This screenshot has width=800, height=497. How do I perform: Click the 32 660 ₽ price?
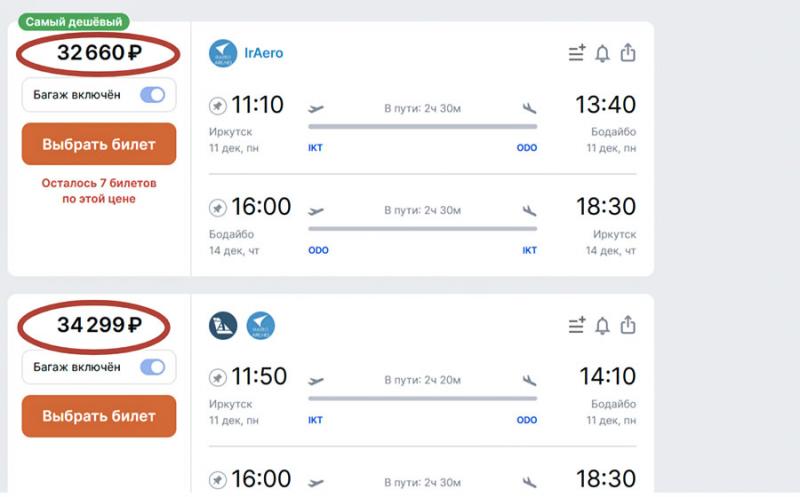tap(99, 54)
